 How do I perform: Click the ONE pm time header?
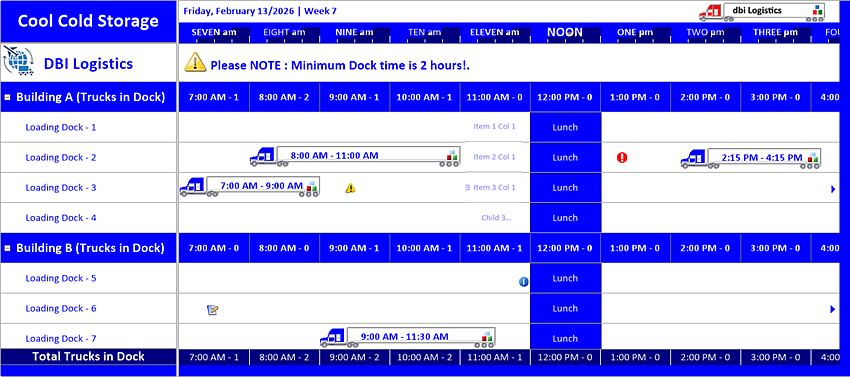click(635, 33)
